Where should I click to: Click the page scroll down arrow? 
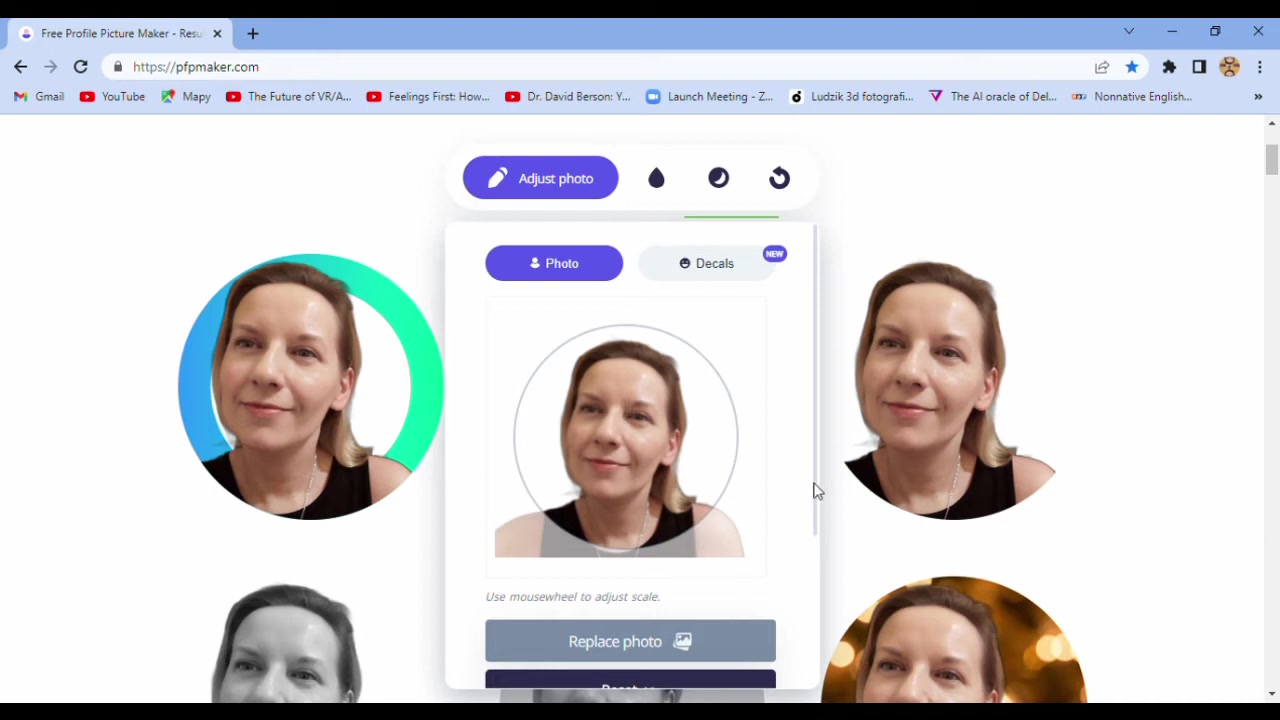[1271, 694]
